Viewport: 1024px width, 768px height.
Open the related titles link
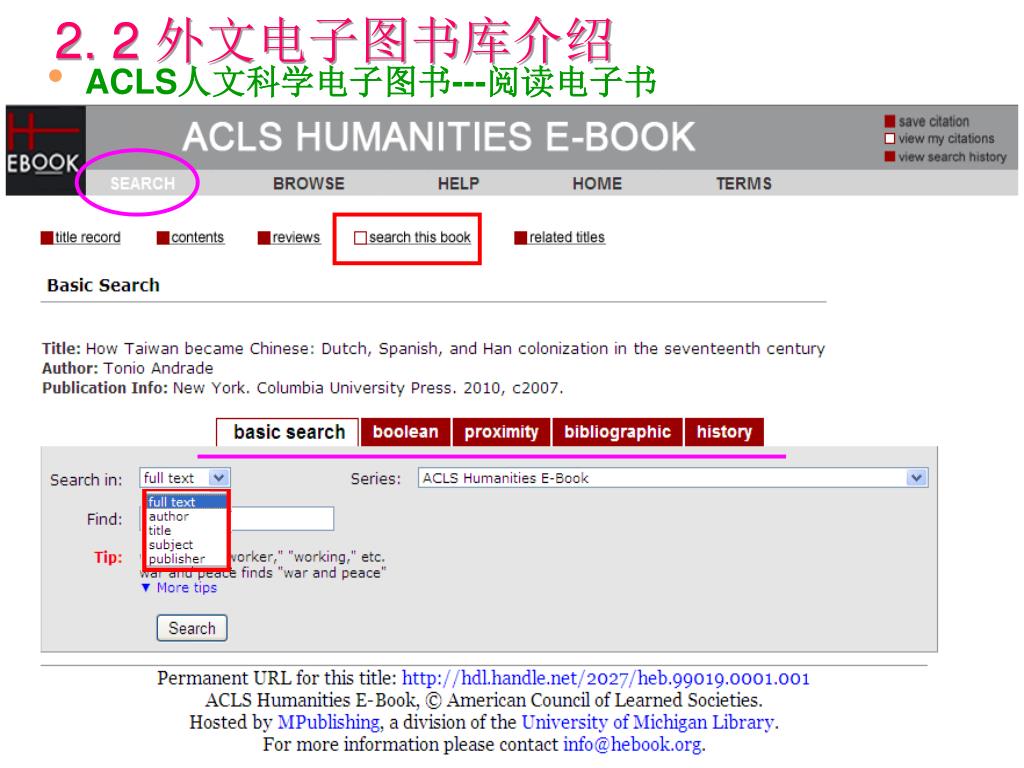click(567, 238)
